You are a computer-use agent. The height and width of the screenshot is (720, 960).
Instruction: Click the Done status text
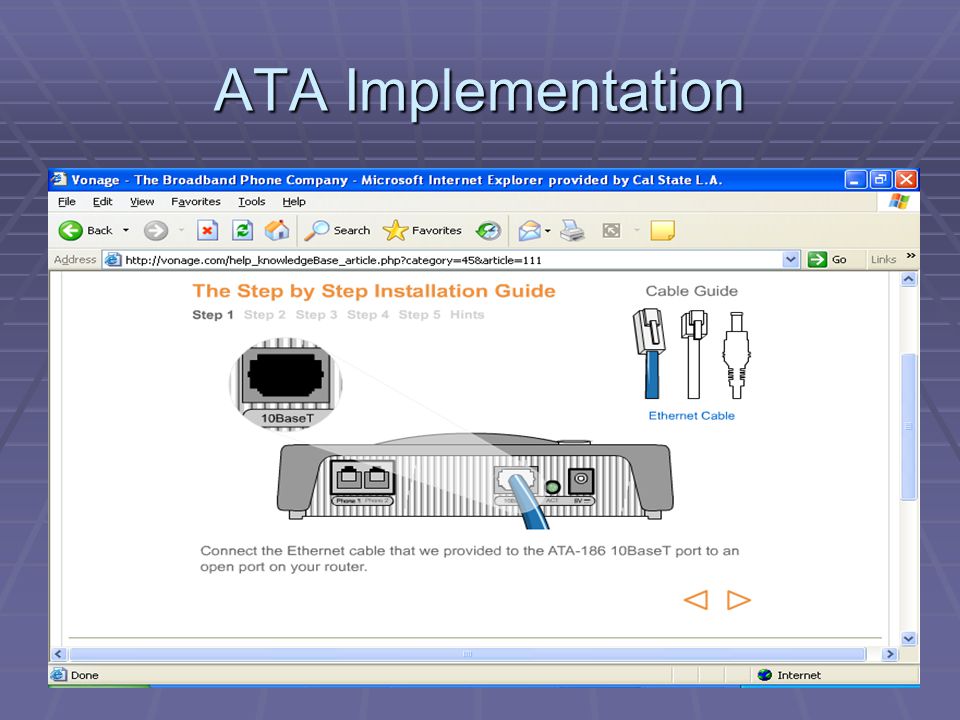[84, 675]
